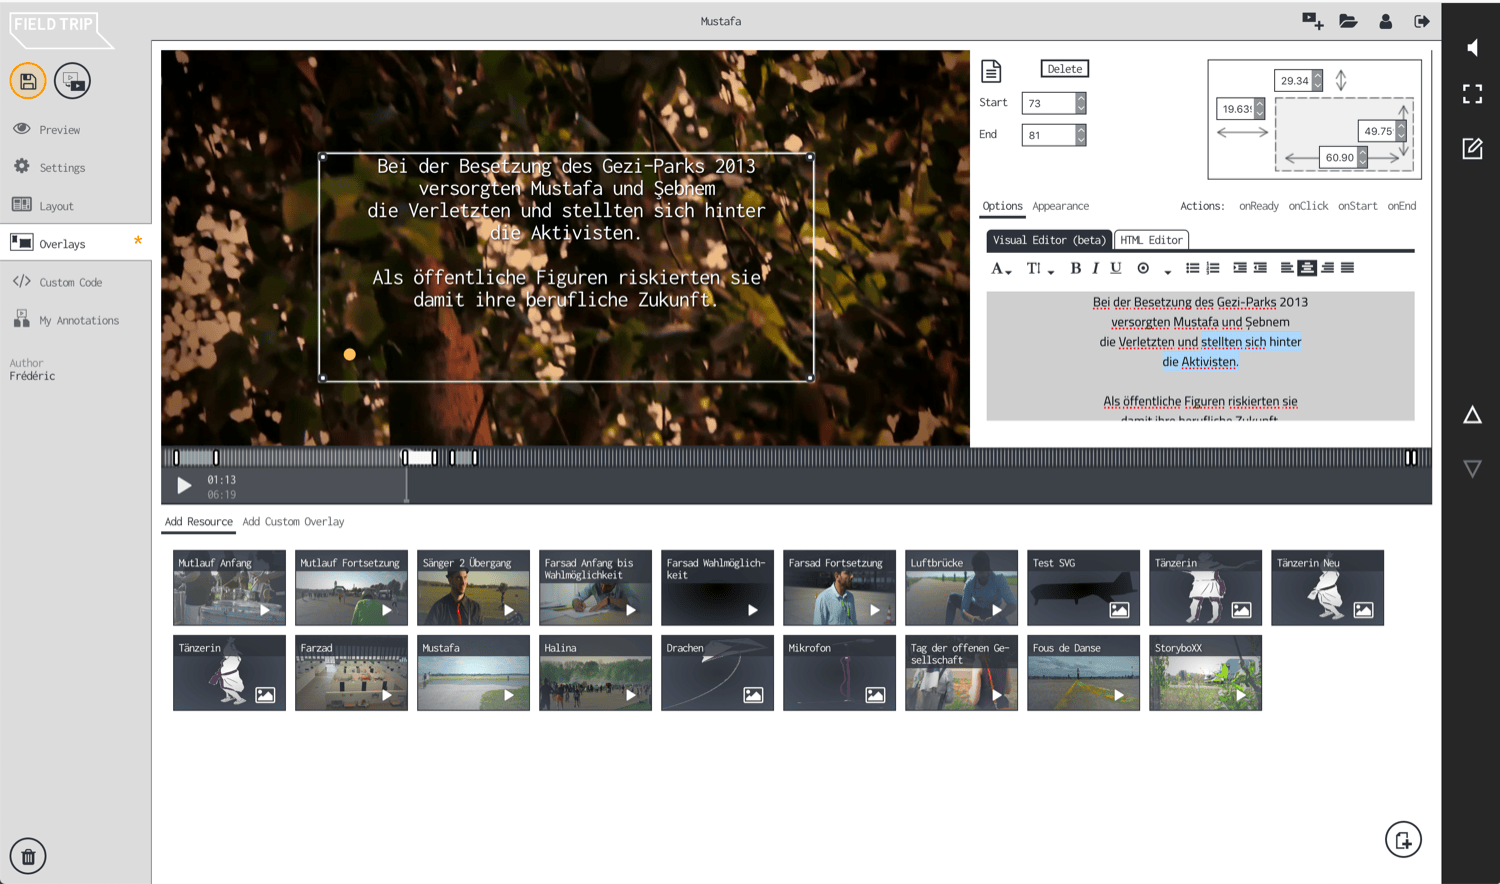The width and height of the screenshot is (1500, 884).
Task: Enter fullscreen using the corner-brackets icon
Action: (1472, 94)
